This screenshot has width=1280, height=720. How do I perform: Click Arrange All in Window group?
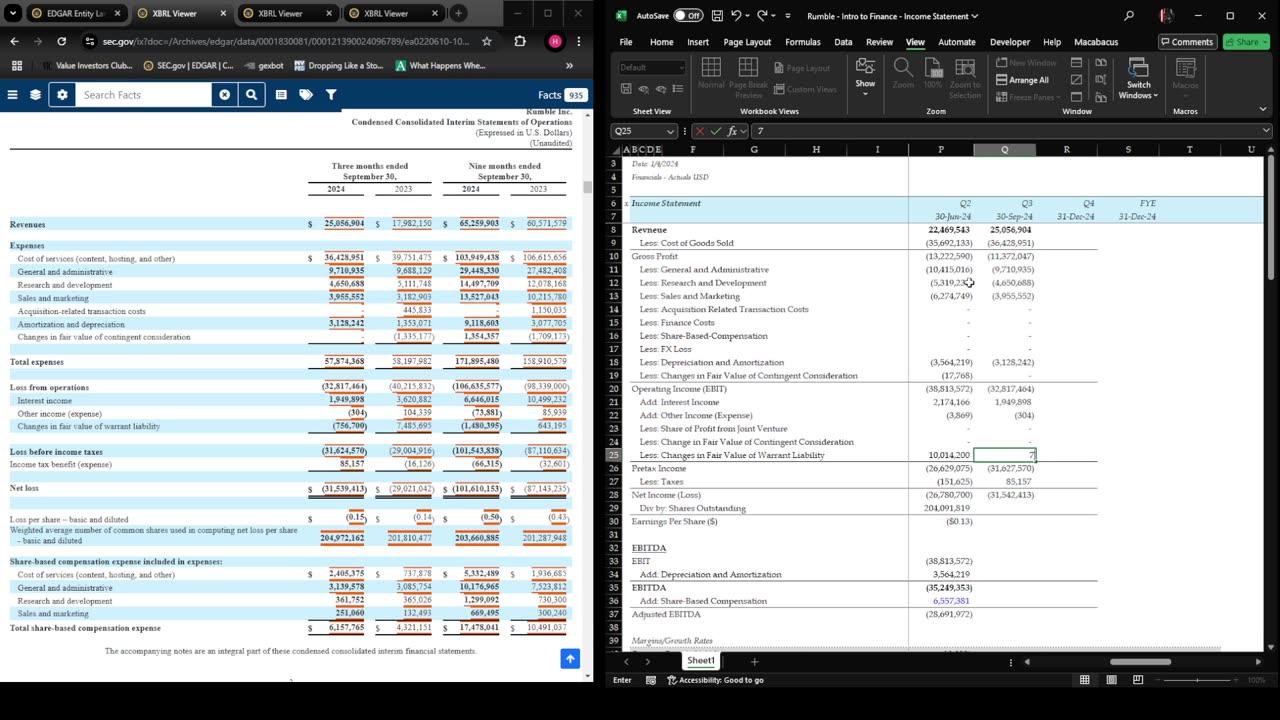(x=1022, y=80)
